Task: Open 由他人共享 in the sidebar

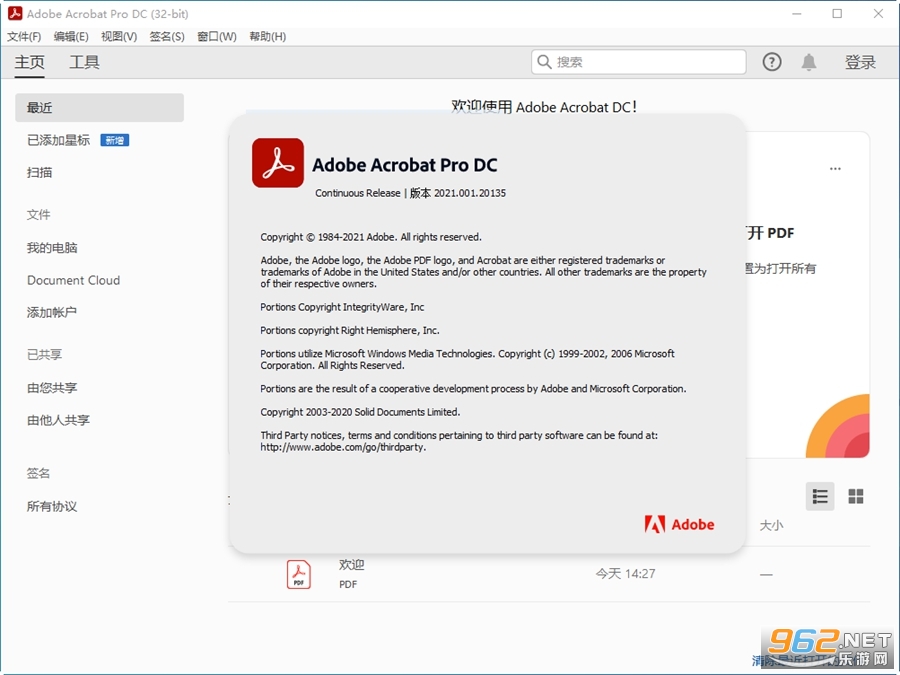Action: click(x=59, y=420)
